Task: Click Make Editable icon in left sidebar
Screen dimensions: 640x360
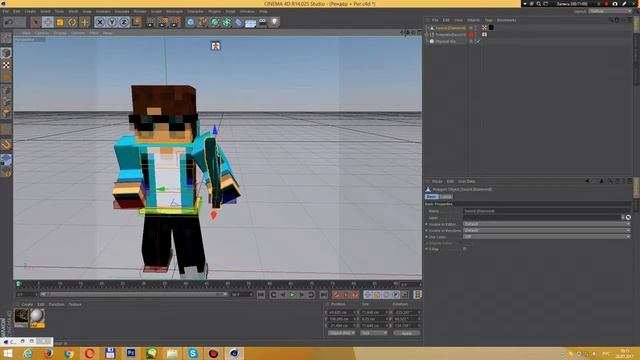Action: pyautogui.click(x=6, y=38)
